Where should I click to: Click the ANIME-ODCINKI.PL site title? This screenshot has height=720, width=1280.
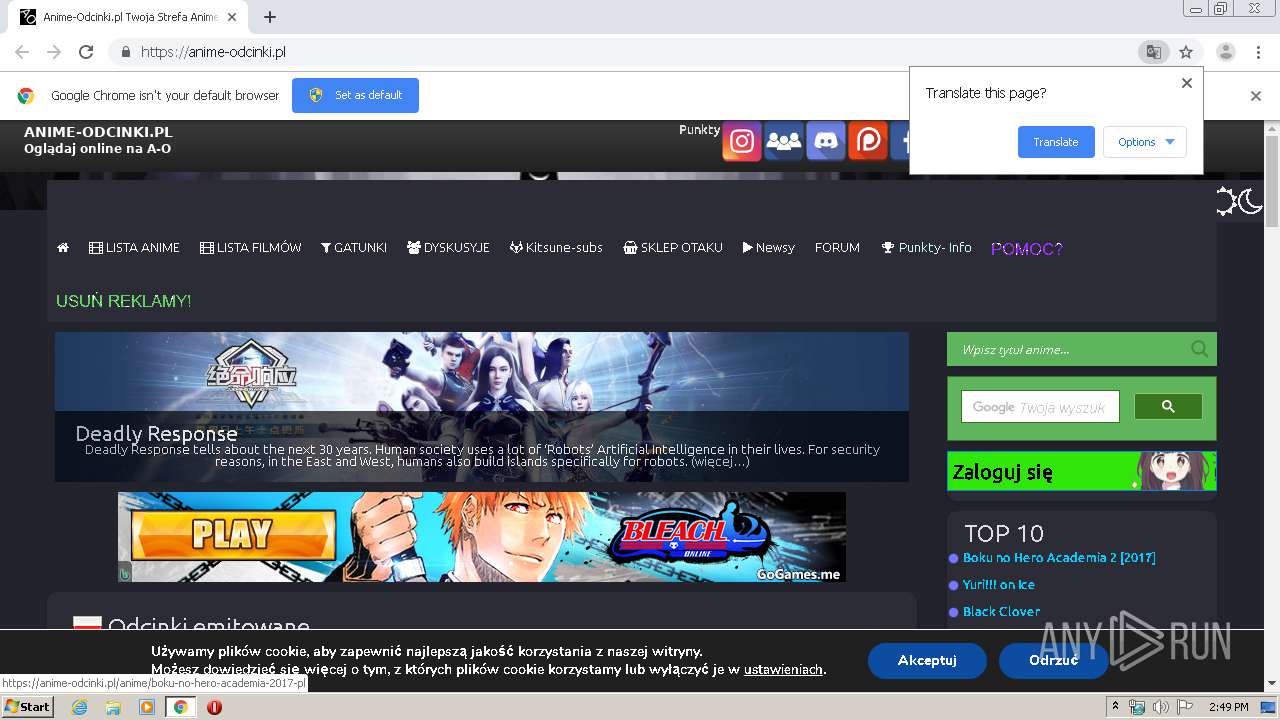(x=98, y=132)
